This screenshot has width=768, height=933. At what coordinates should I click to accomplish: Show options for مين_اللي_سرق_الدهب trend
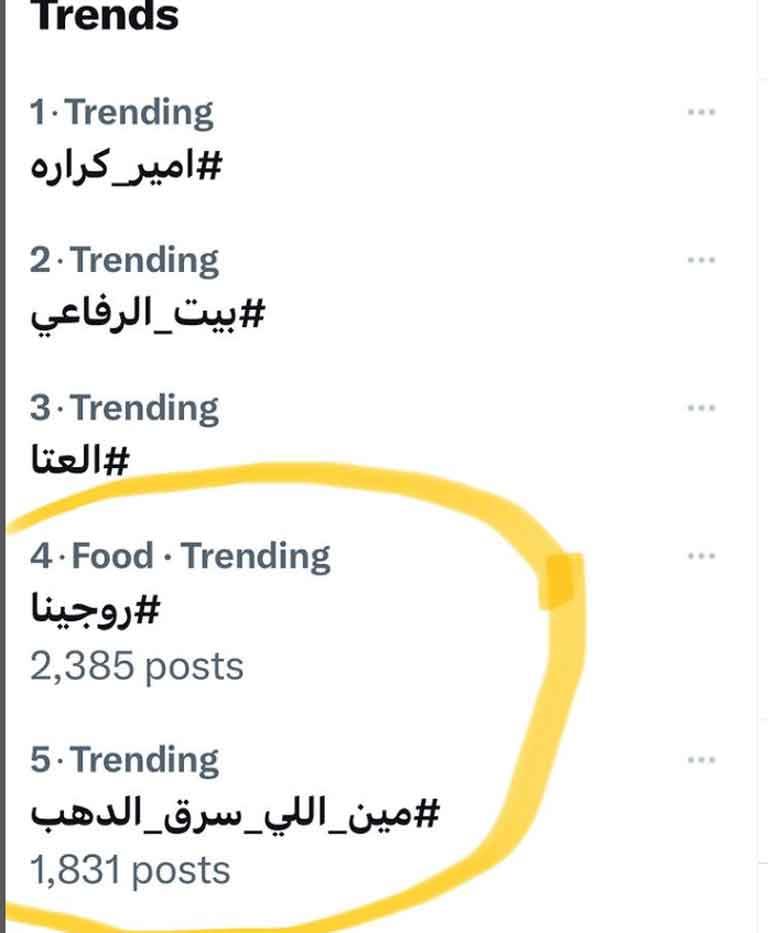pos(702,761)
